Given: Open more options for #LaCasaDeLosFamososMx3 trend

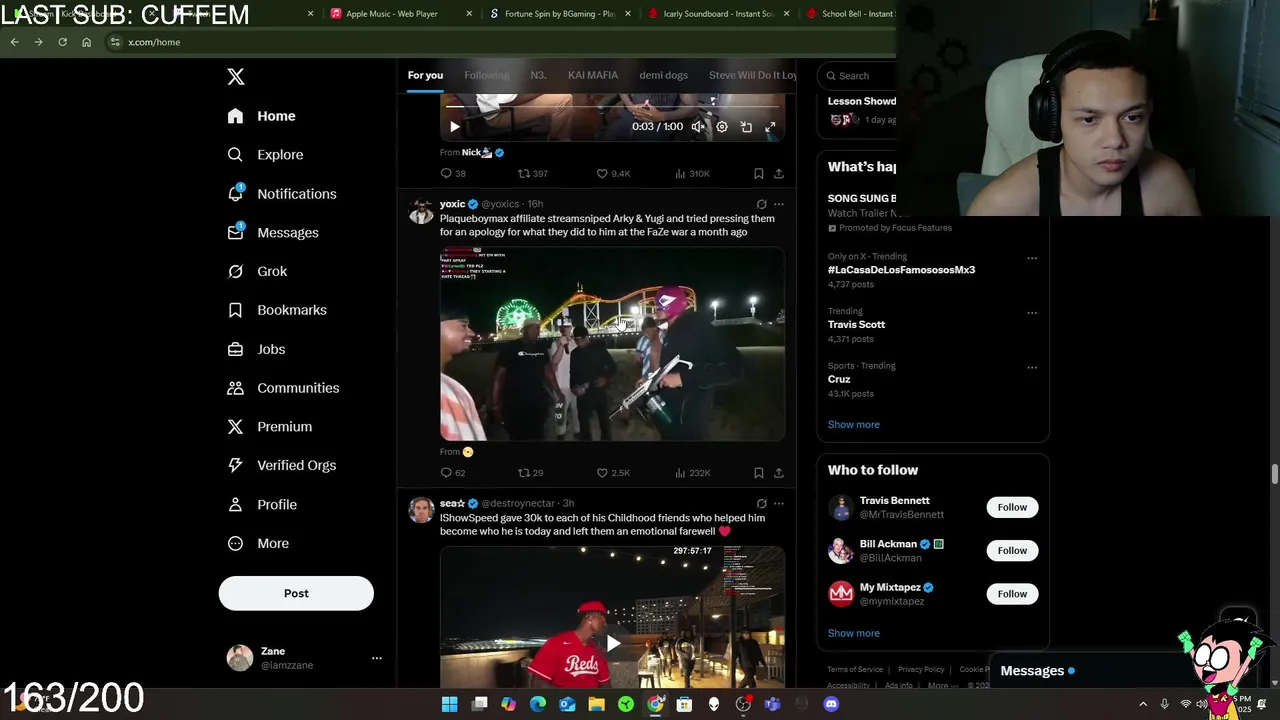Looking at the screenshot, I should (x=1032, y=258).
